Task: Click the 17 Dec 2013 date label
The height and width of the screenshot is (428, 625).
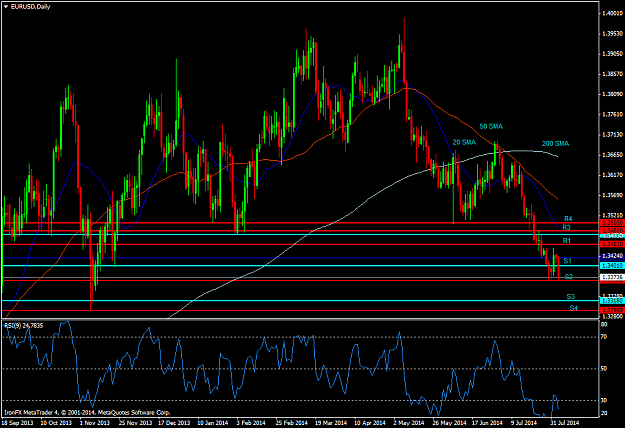Action: tap(174, 422)
